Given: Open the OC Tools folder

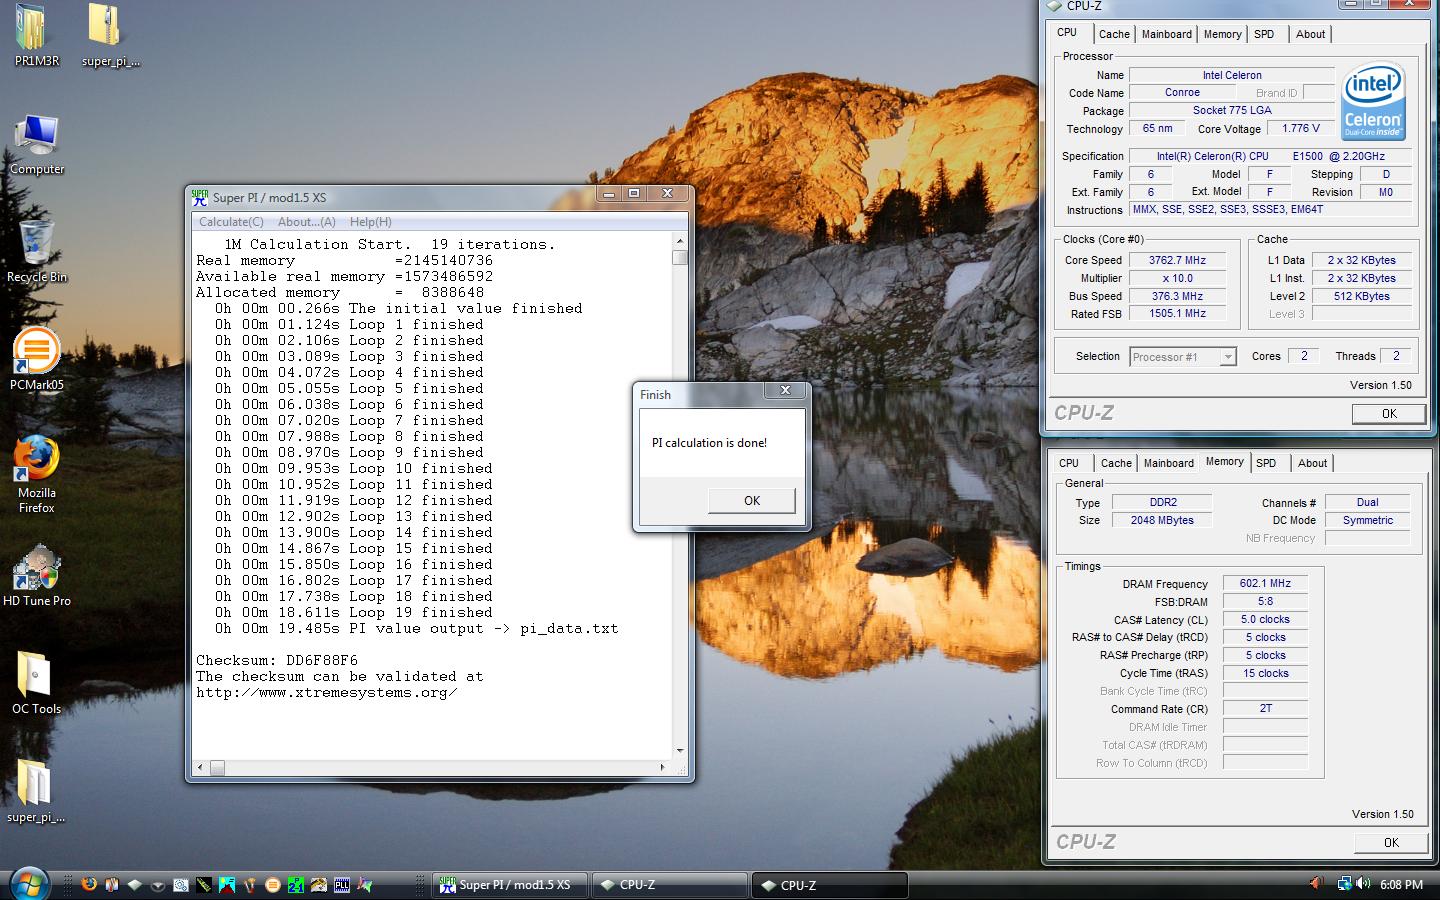Looking at the screenshot, I should pyautogui.click(x=37, y=683).
